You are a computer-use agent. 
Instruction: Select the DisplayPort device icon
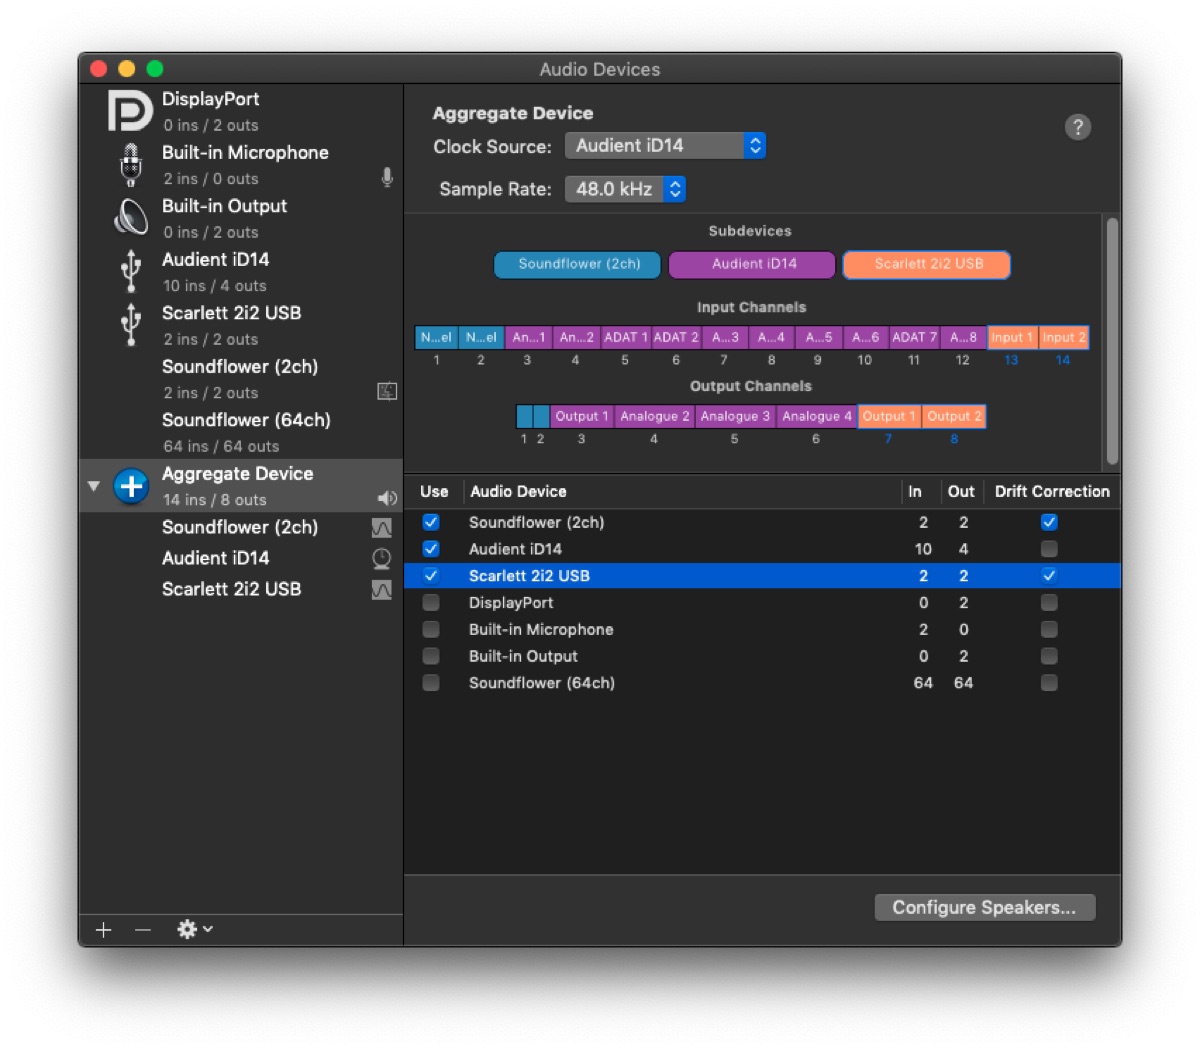click(130, 111)
